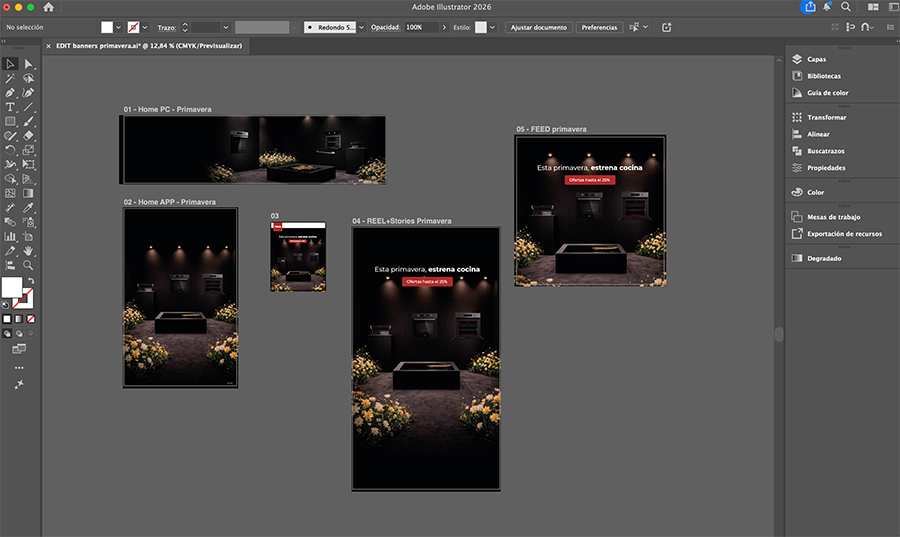Viewport: 900px width, 537px height.
Task: Select the Paintbrush tool
Action: [28, 121]
